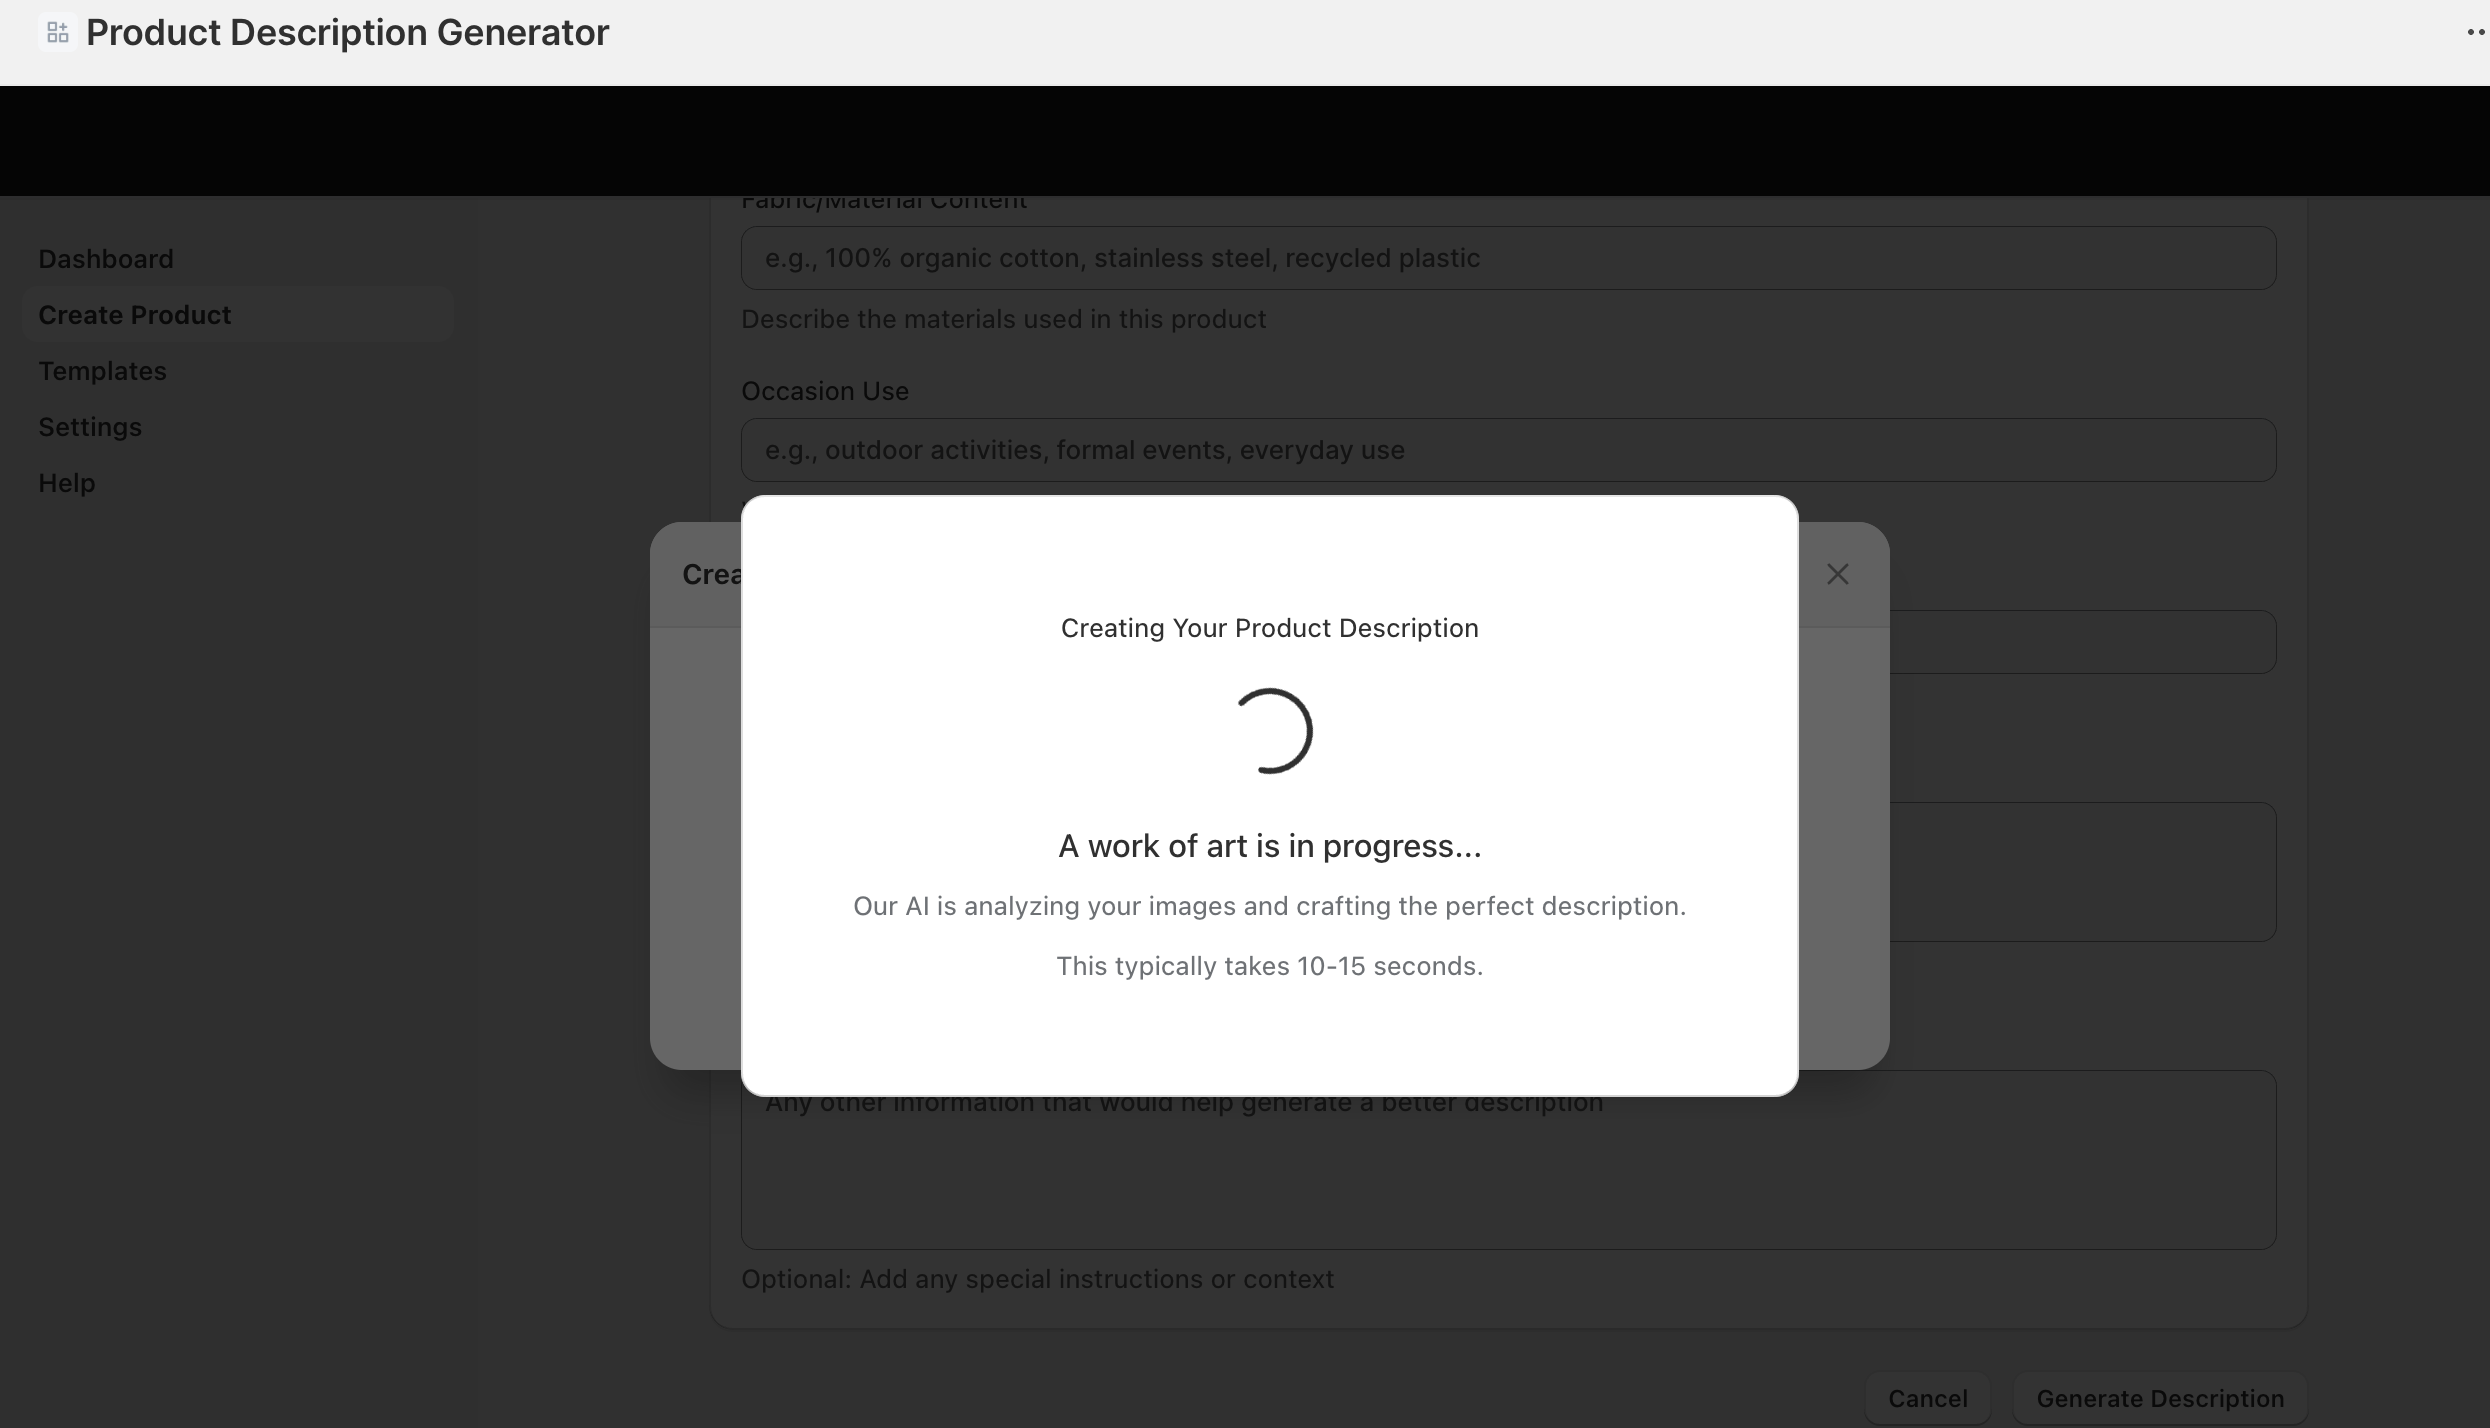Open Templates from the sidebar
The width and height of the screenshot is (2490, 1428).
102,371
